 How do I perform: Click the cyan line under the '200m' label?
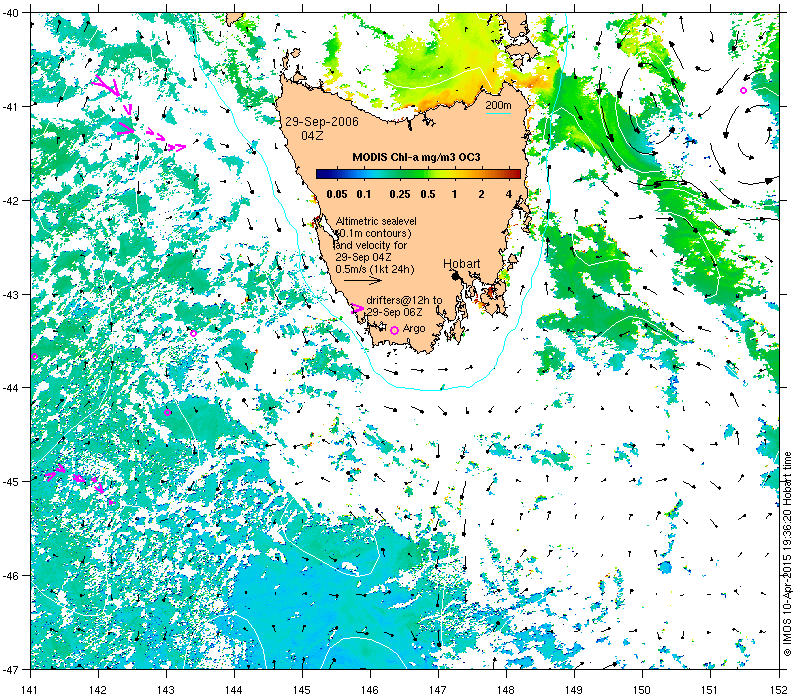(498, 113)
